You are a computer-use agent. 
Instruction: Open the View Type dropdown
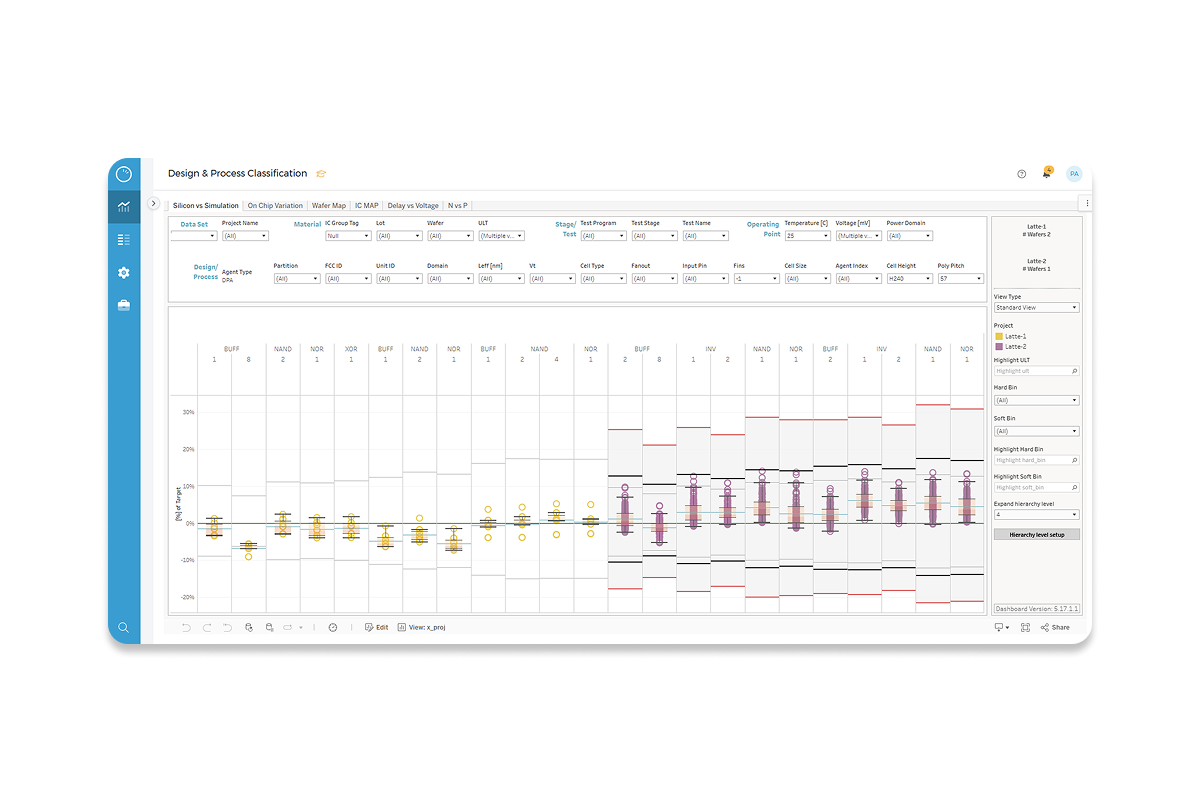point(1036,306)
